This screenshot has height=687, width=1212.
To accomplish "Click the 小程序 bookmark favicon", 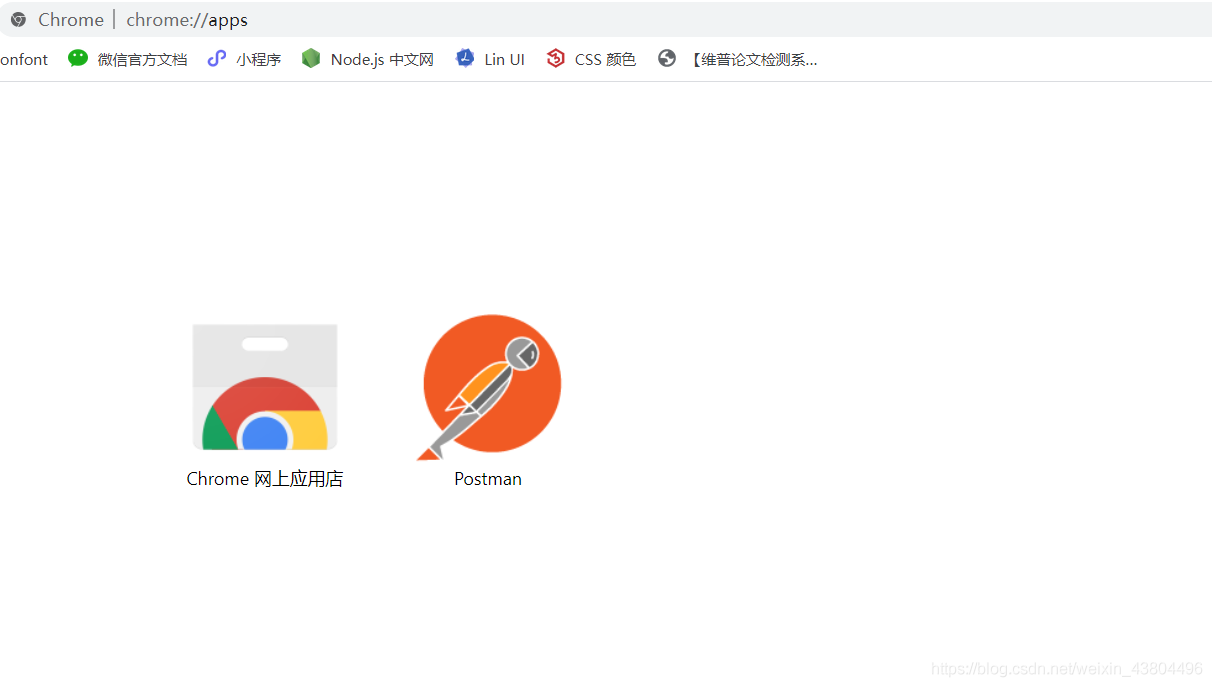I will [217, 58].
